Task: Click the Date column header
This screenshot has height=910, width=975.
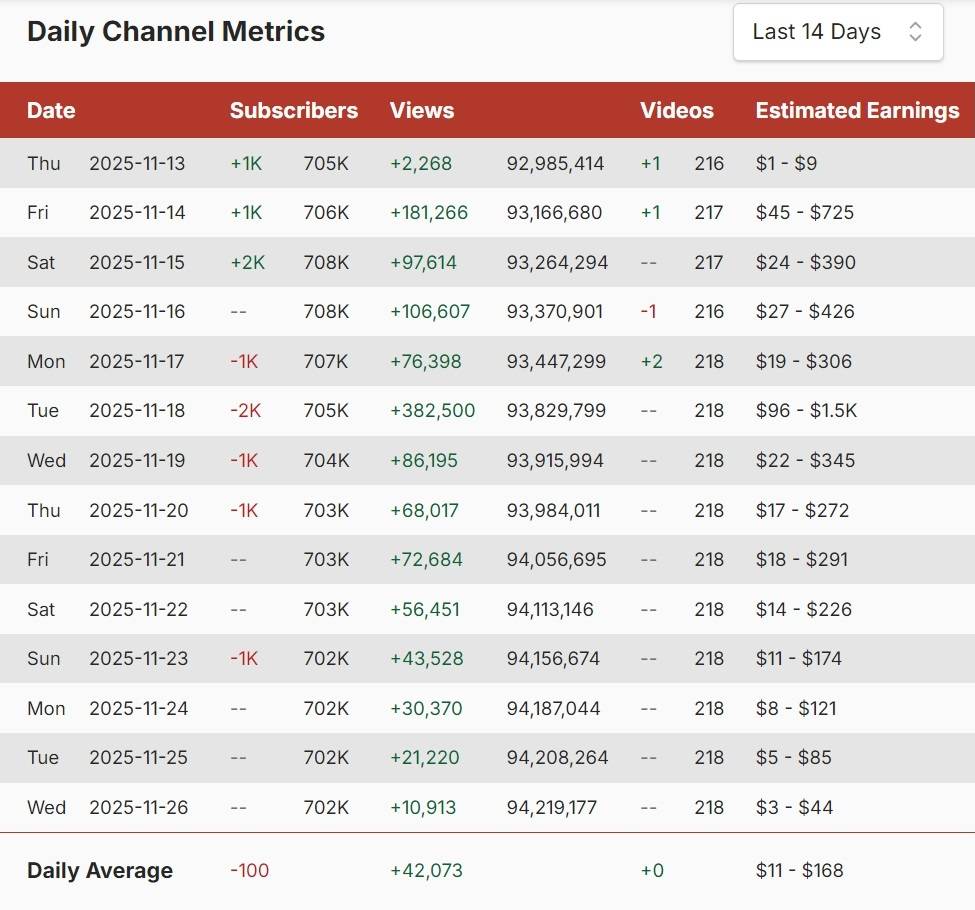Action: pos(51,111)
